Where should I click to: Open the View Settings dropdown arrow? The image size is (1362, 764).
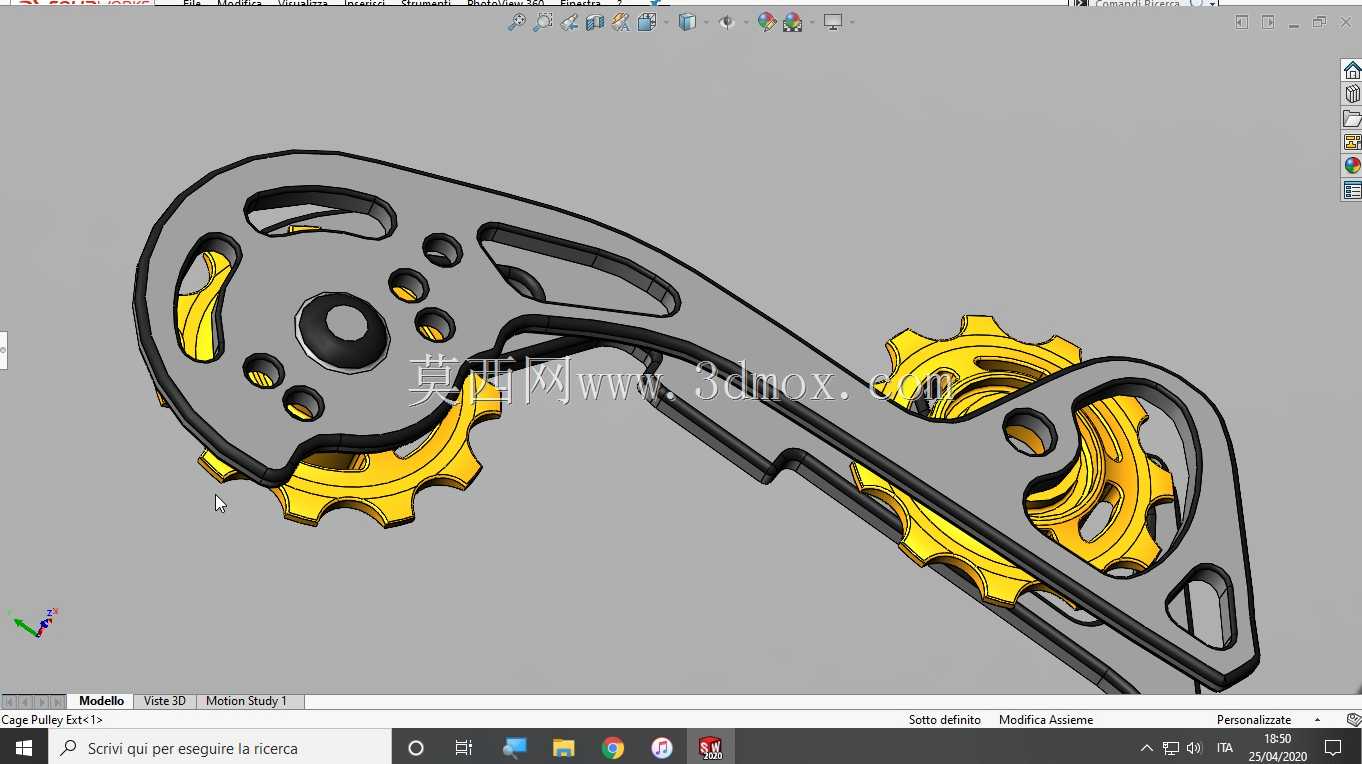point(852,22)
